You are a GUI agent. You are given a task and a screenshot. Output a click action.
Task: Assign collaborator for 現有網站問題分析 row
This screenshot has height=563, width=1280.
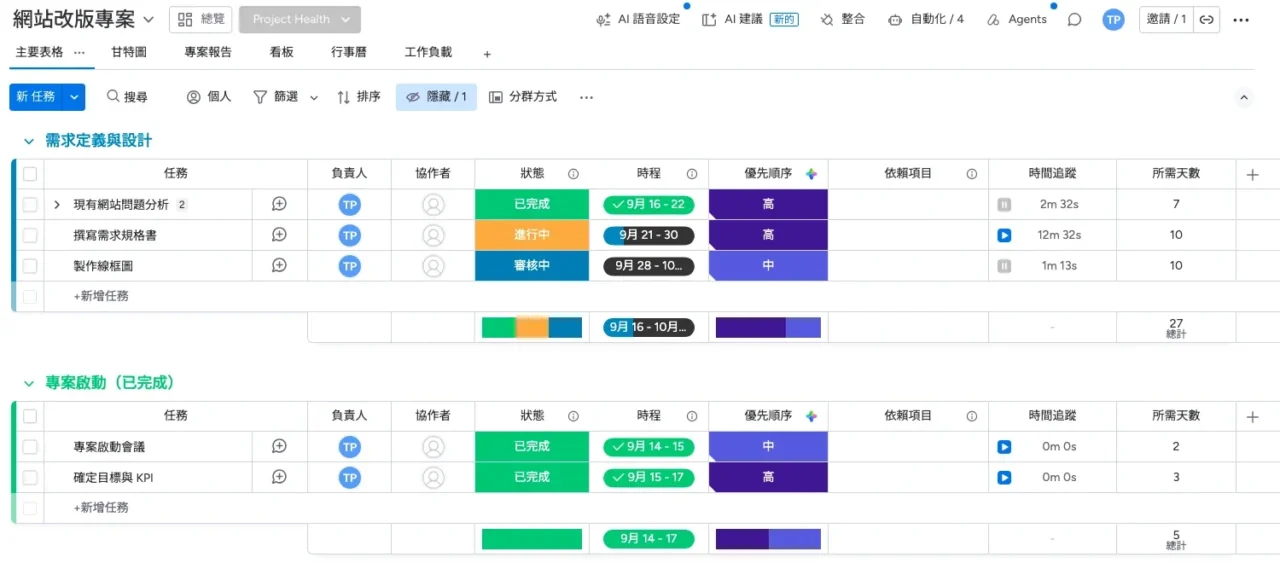pos(433,205)
